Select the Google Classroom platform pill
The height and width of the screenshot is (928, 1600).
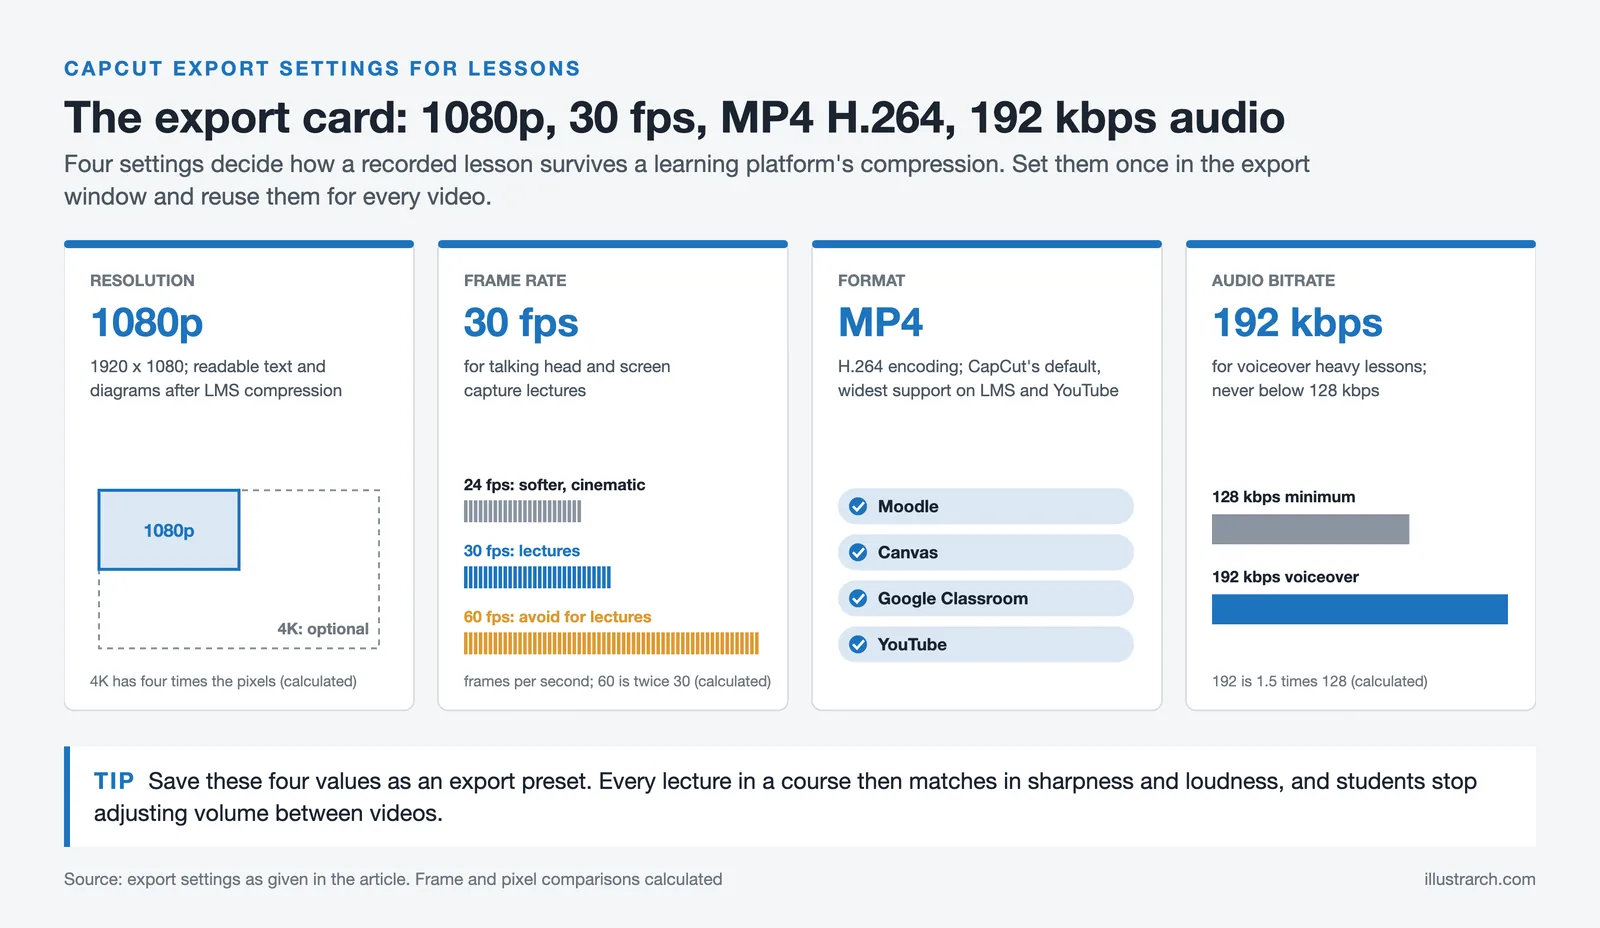[x=986, y=598]
